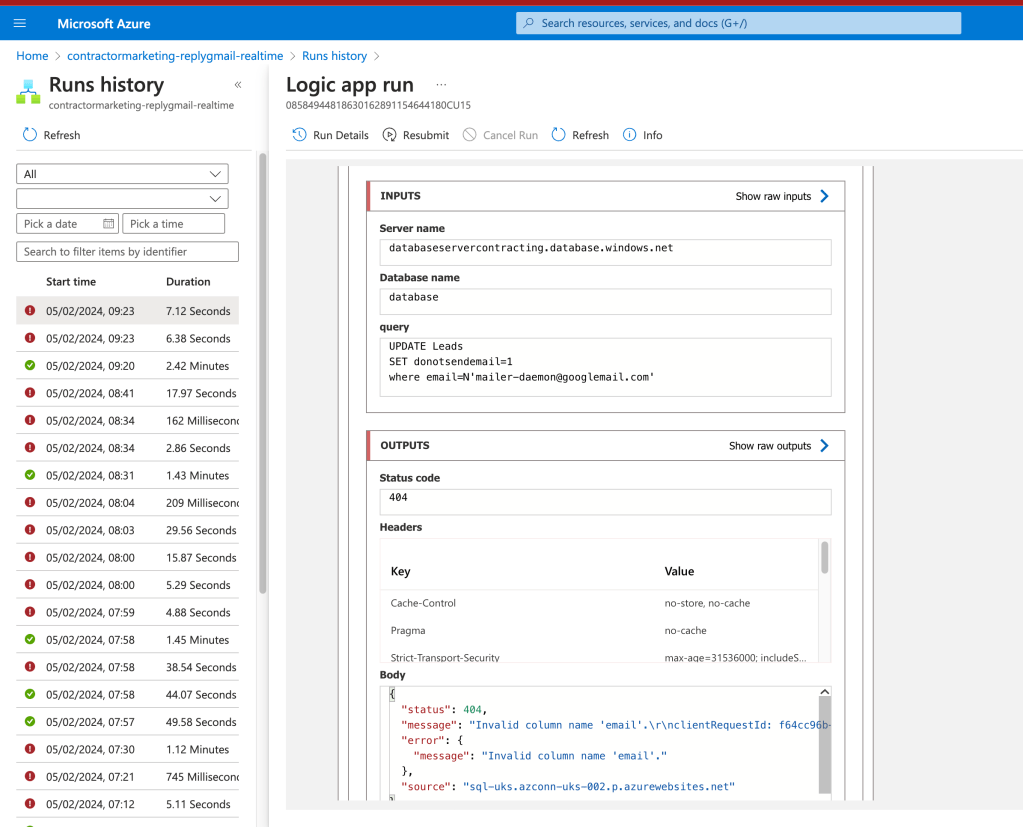Viewport: 1023px width, 827px height.
Task: Select the 162 Milliseconds run
Action: [127, 421]
